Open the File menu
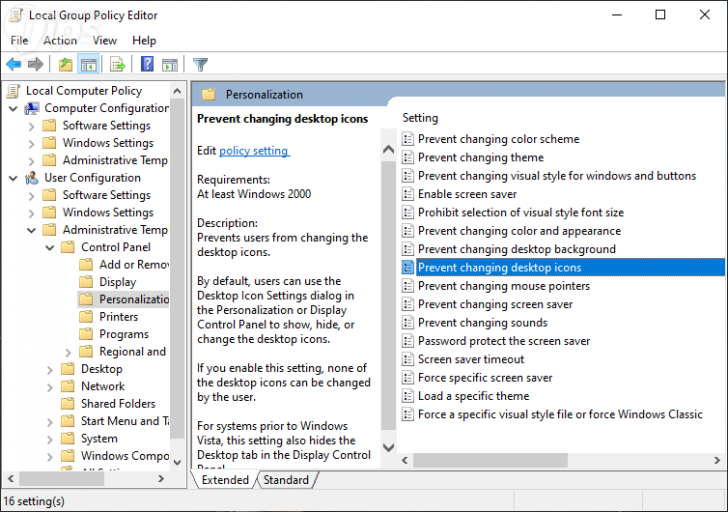Screen dimensions: 728x512 coord(20,41)
